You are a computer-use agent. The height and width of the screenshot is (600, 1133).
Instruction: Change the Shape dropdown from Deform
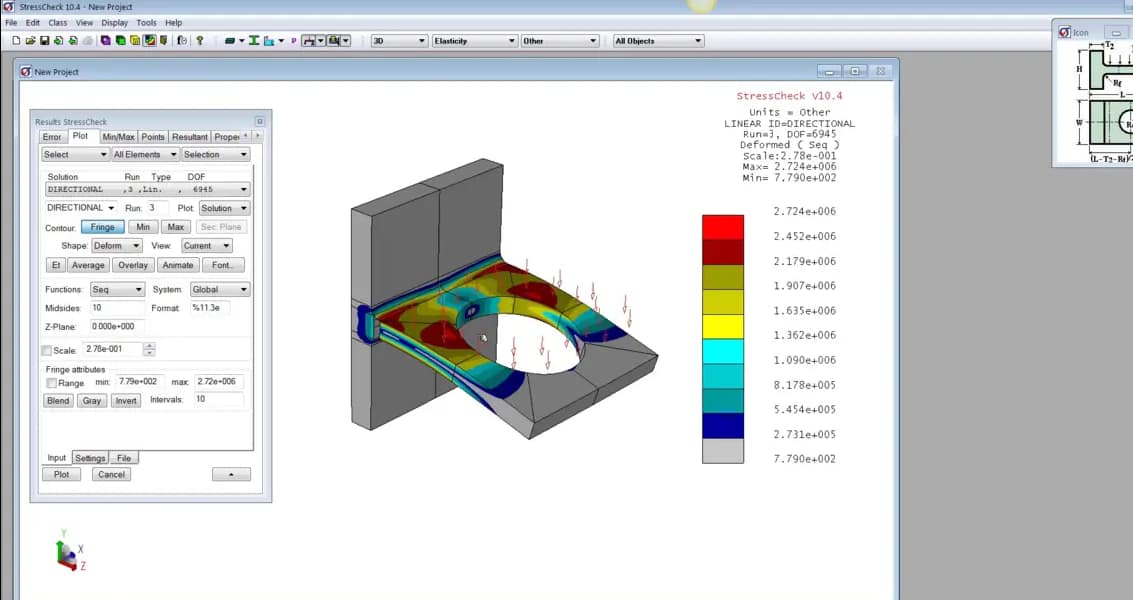pos(116,245)
